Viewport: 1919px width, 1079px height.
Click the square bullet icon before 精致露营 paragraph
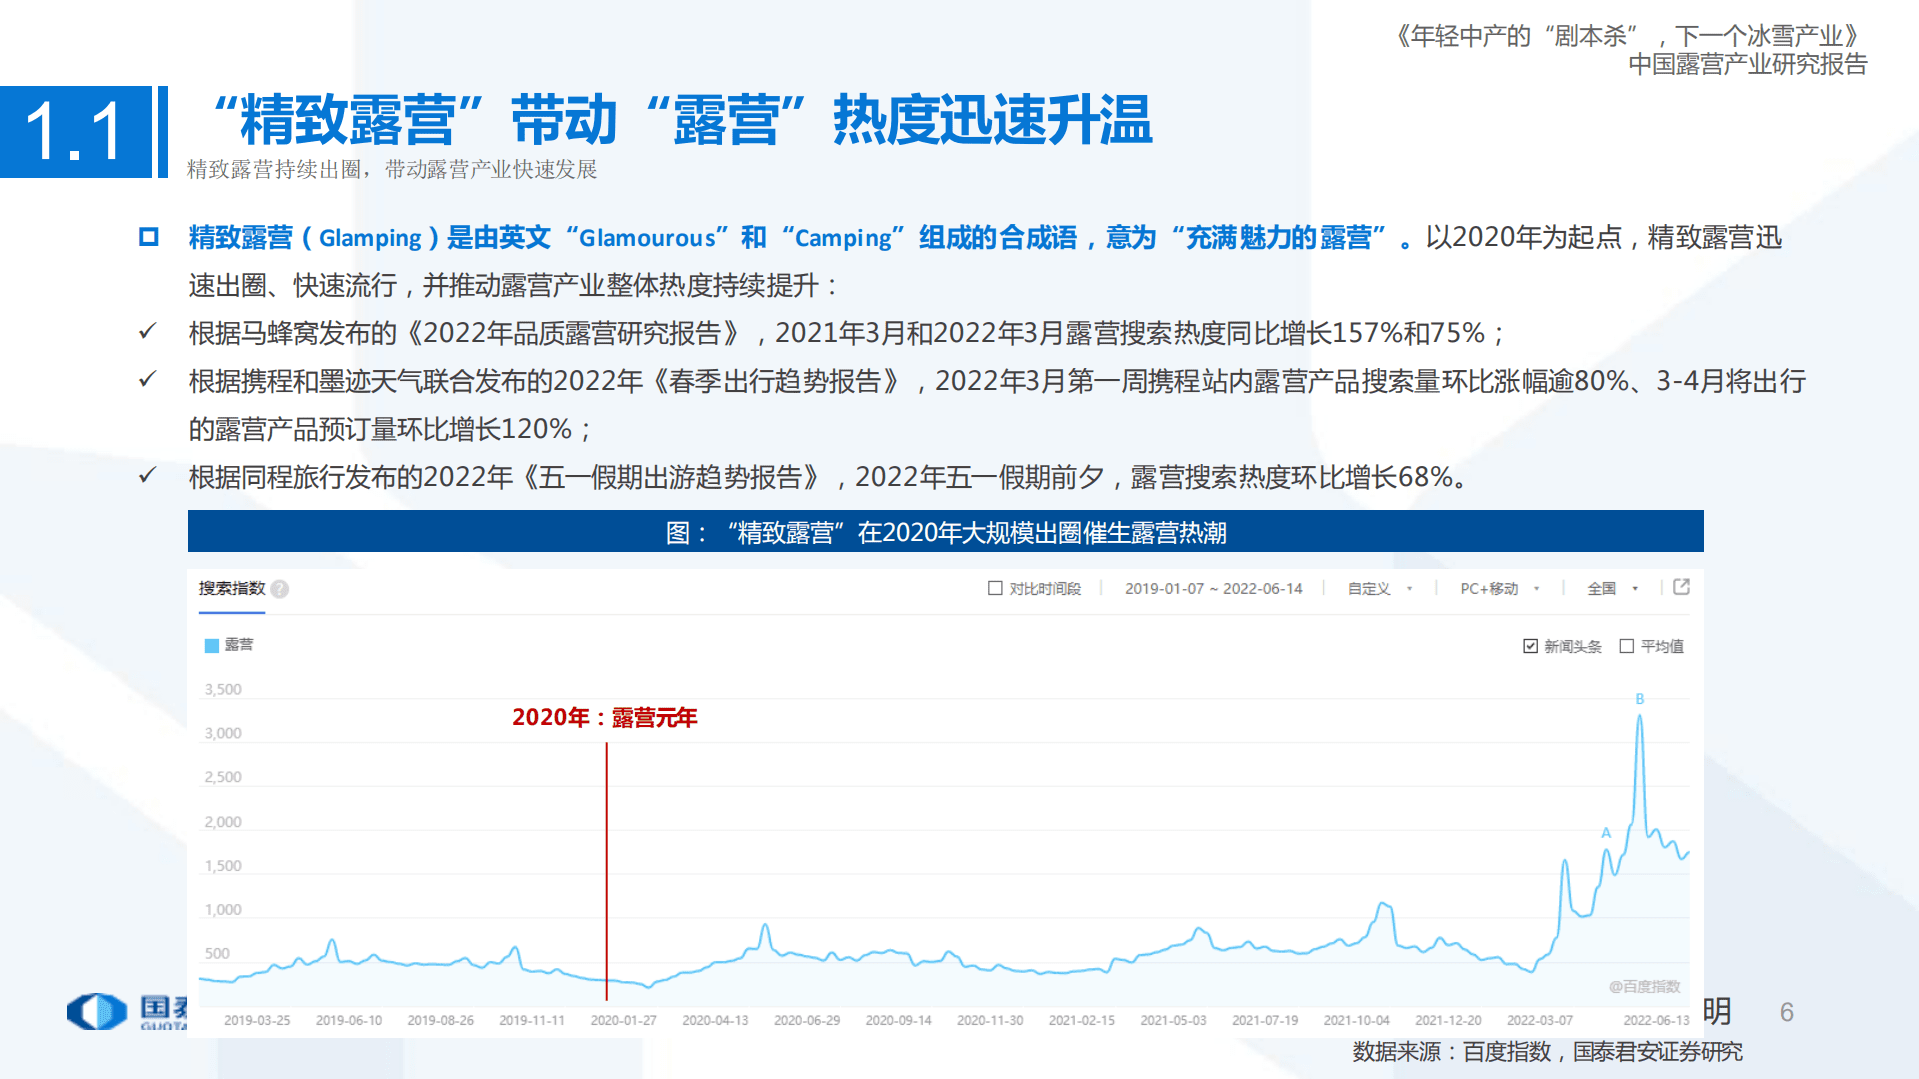pos(148,236)
